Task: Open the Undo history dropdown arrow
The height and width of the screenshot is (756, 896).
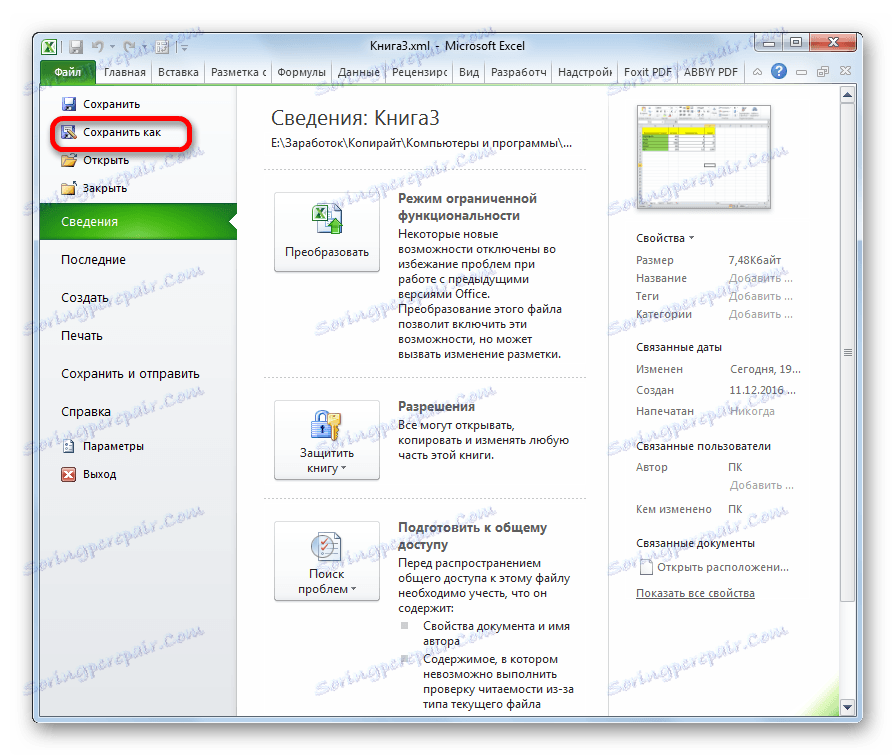Action: tap(113, 47)
